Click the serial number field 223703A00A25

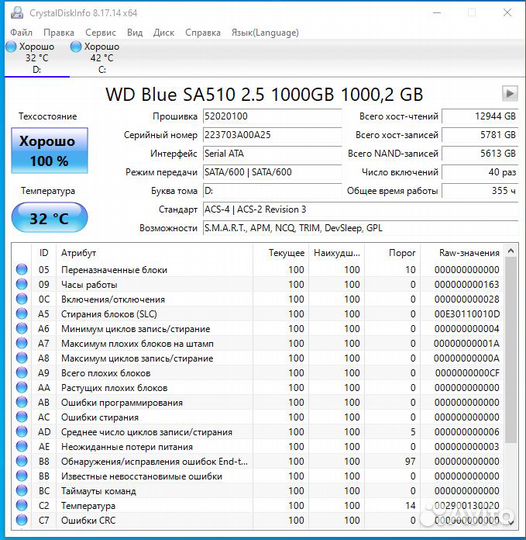(x=272, y=135)
